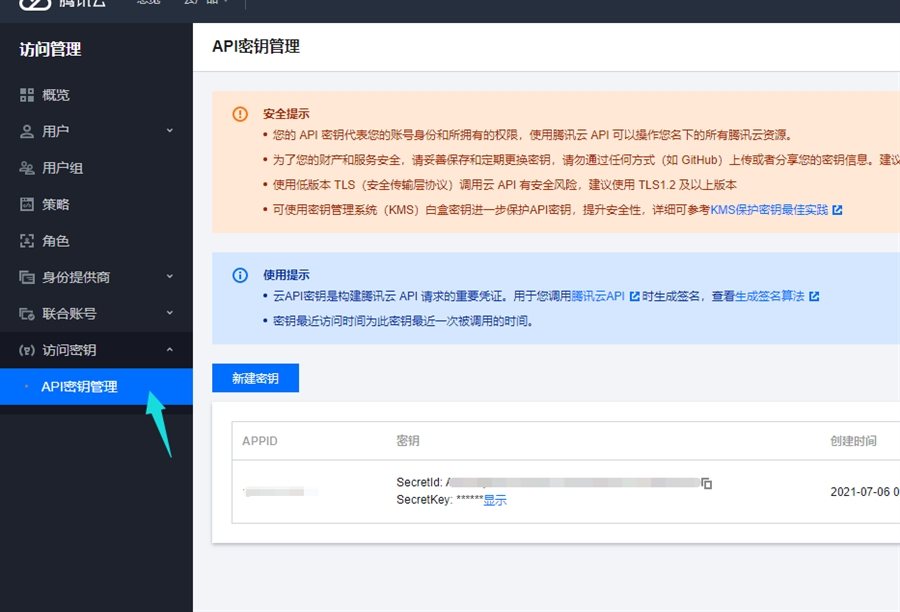Click 显示 to reveal the SecretKey
Image resolution: width=900 pixels, height=612 pixels.
[495, 501]
